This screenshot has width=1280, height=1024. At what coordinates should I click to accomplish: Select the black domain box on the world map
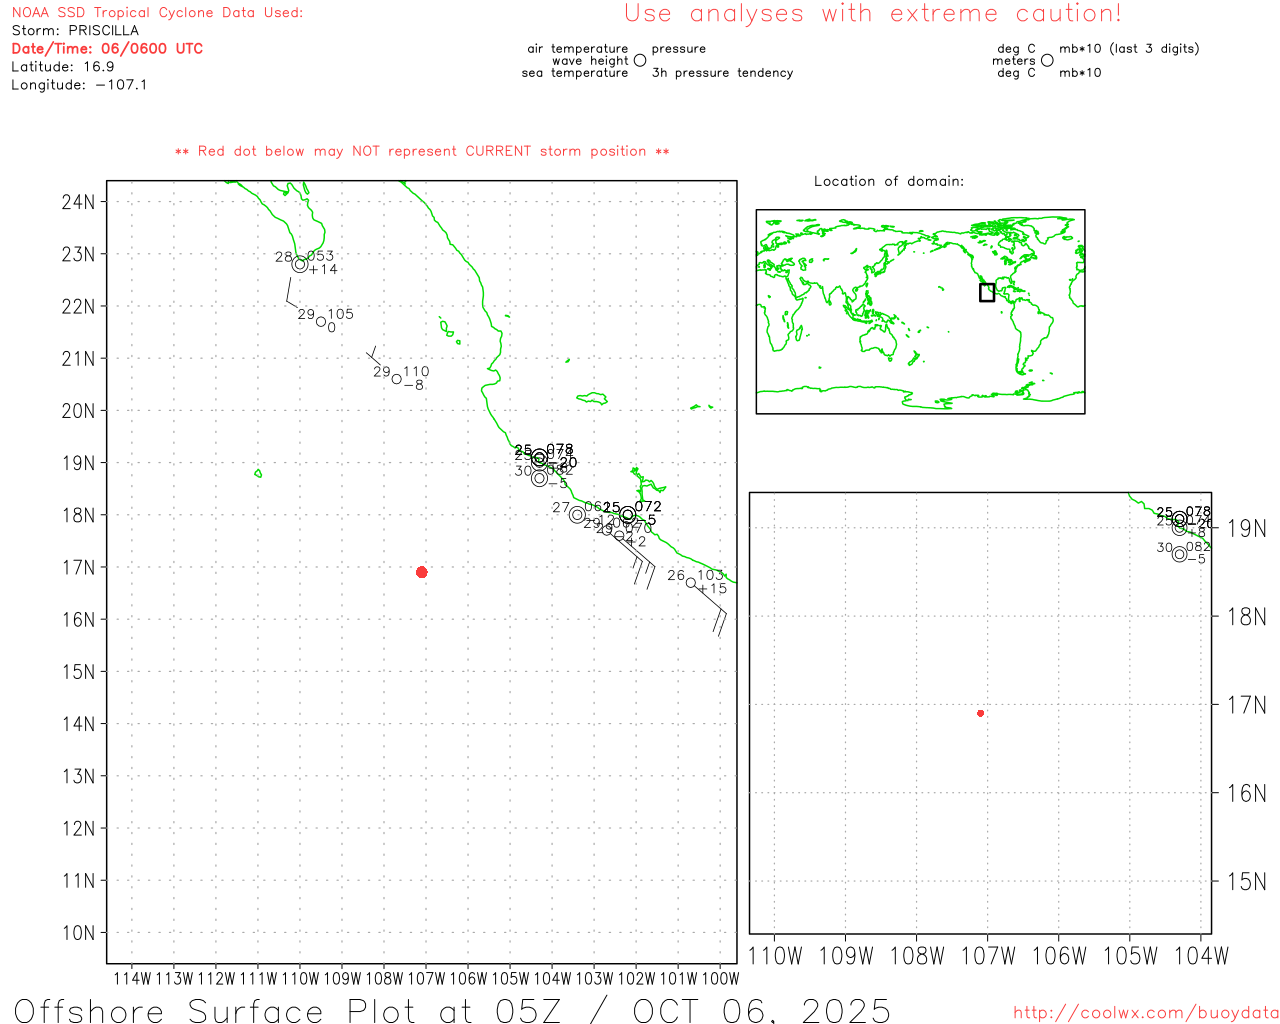tap(987, 292)
